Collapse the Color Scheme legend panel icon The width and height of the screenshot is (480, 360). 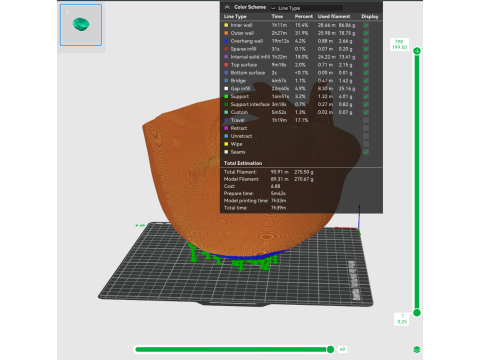click(227, 7)
